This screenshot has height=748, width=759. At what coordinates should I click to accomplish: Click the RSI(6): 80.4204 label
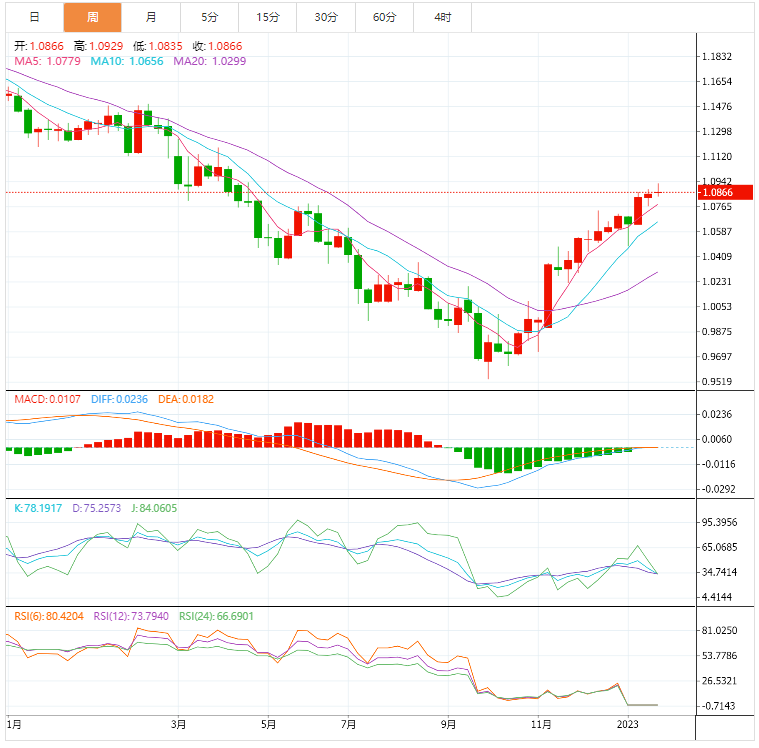[49, 616]
